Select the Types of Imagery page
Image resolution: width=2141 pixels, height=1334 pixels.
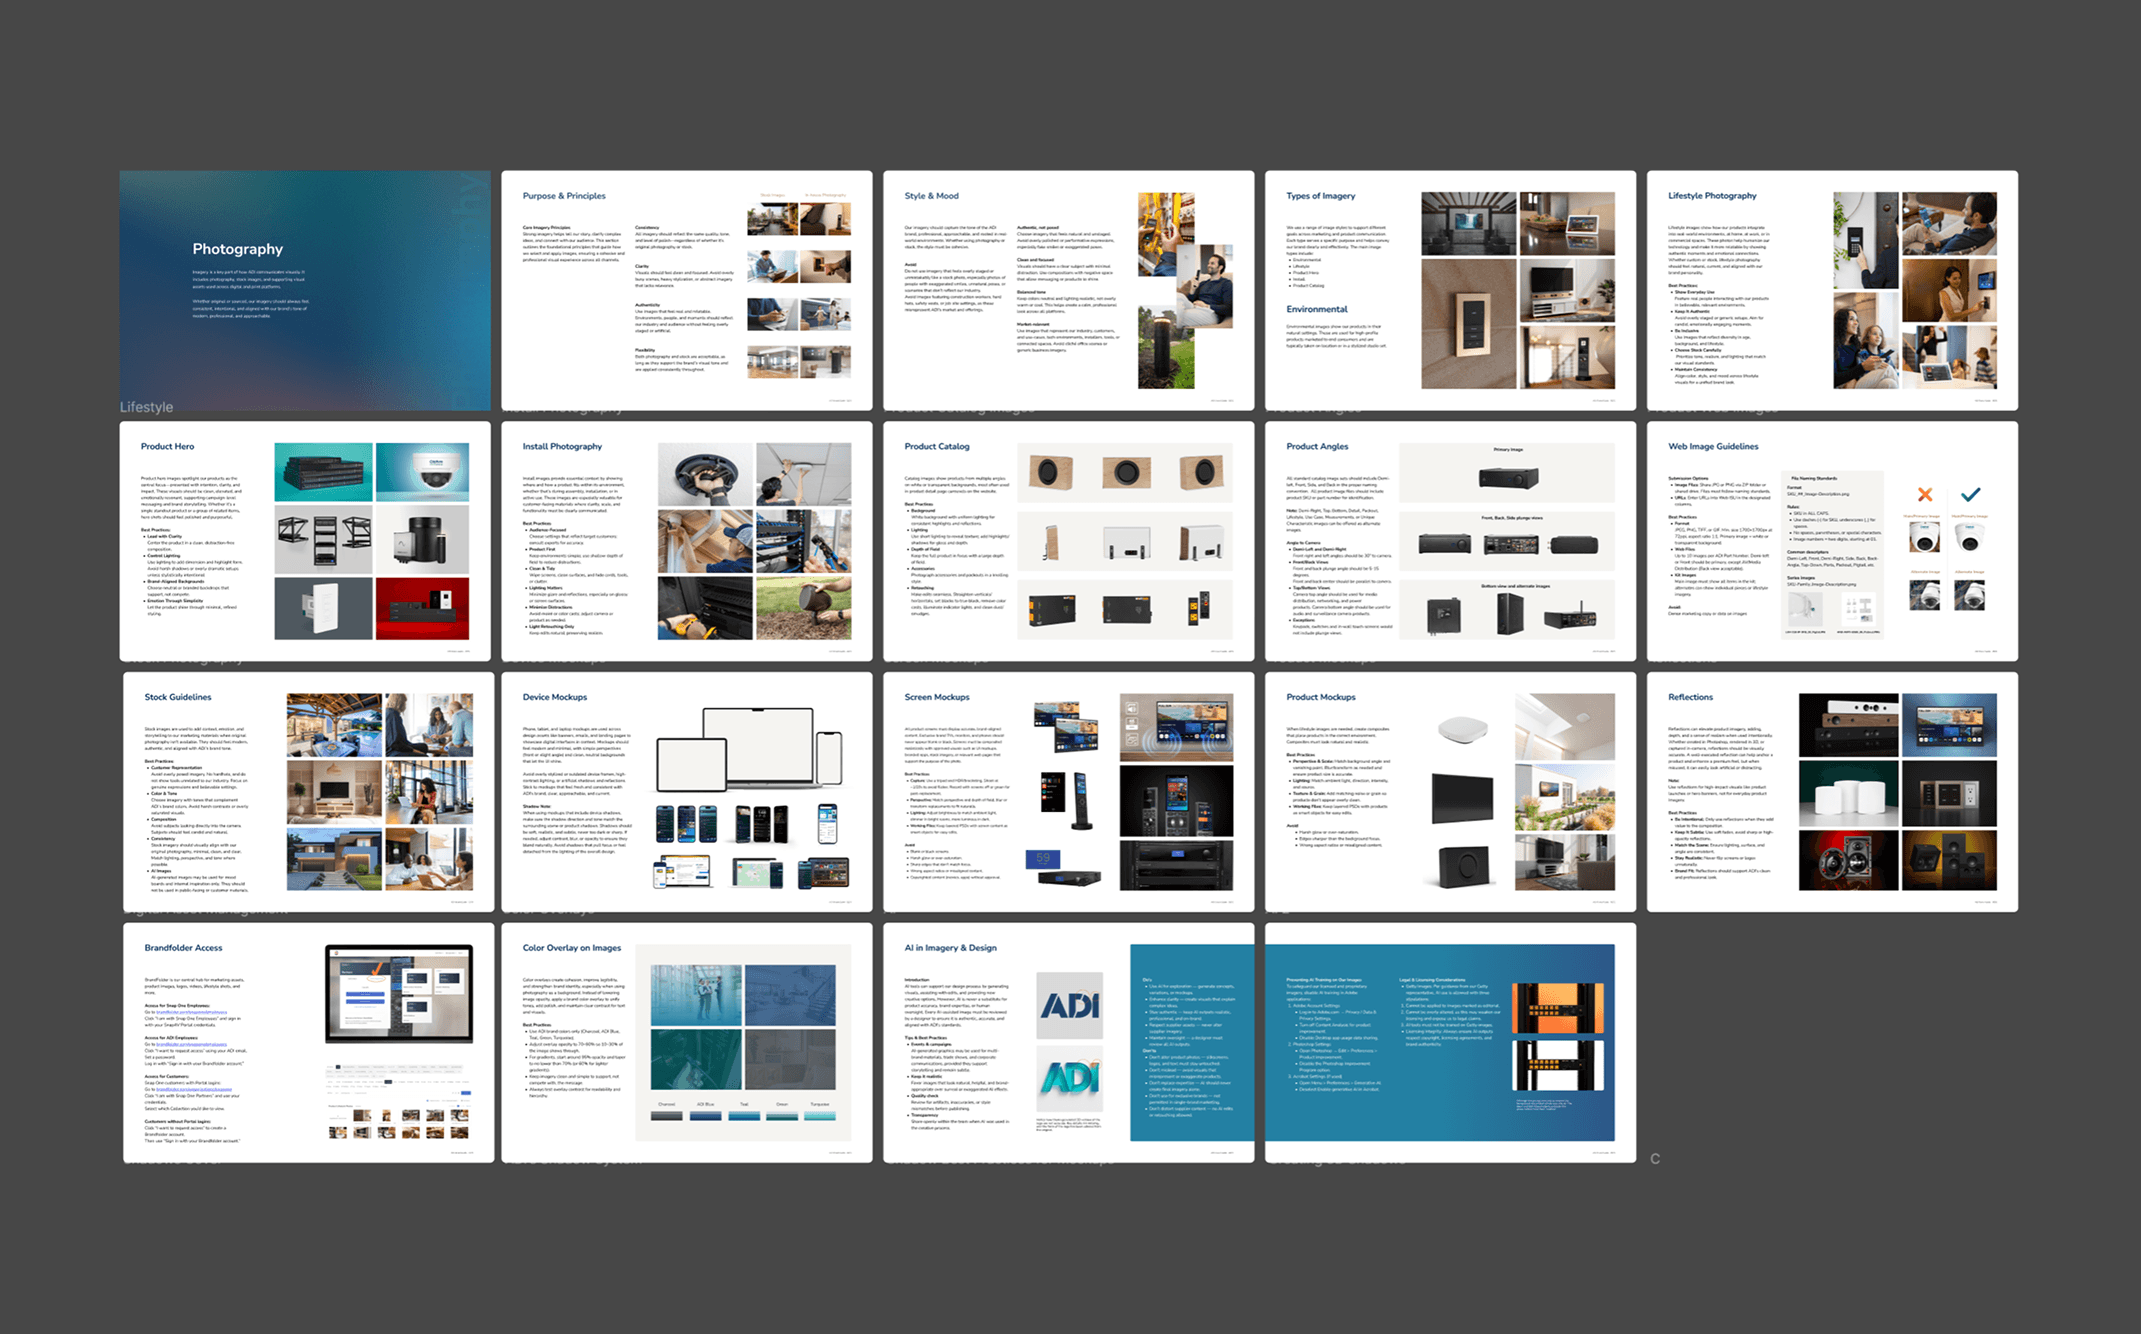[1450, 290]
